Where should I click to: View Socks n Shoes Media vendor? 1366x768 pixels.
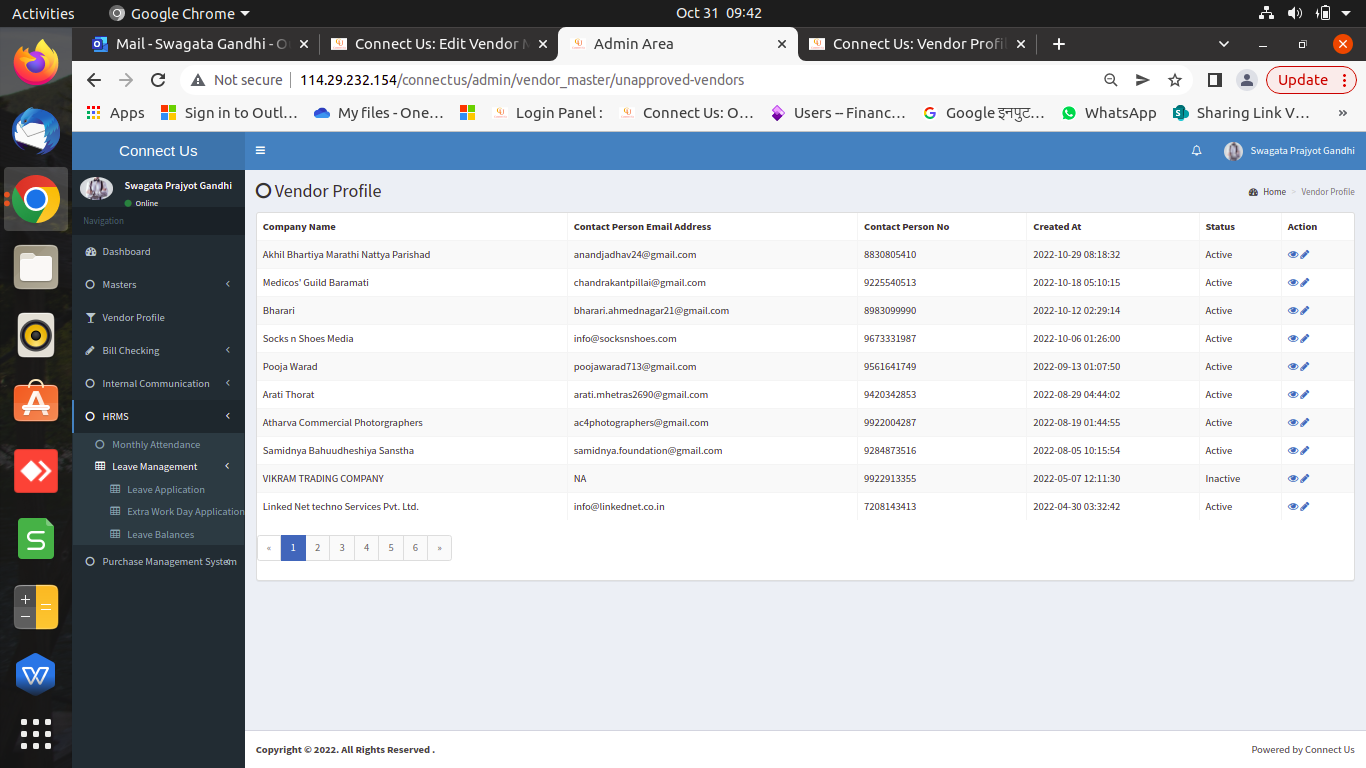(x=1293, y=339)
